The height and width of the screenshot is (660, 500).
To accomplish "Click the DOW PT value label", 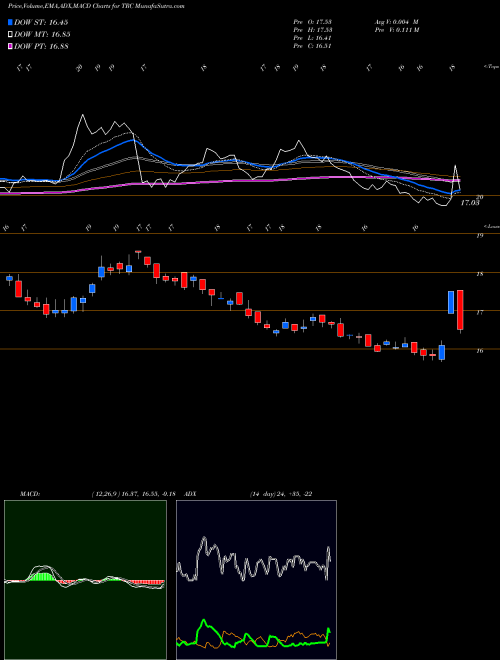I will pos(41,46).
